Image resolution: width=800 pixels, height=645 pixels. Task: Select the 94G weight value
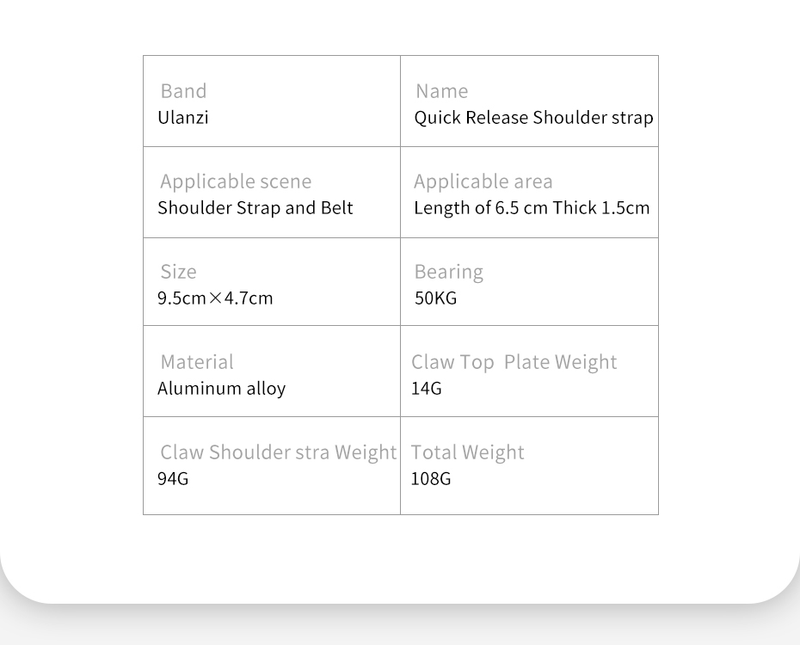(173, 479)
